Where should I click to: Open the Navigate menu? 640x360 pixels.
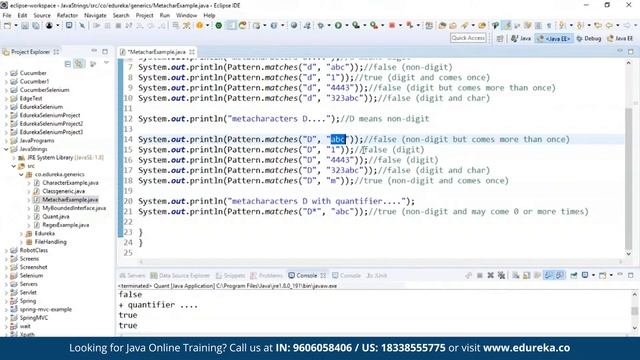[95, 15]
